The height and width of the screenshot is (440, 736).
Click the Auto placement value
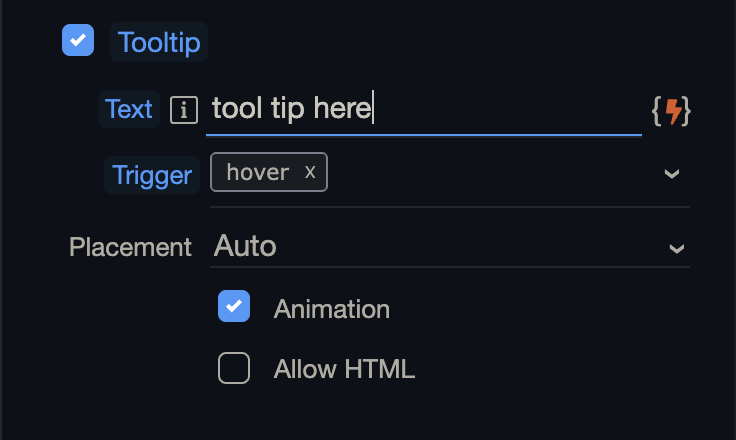coord(246,246)
